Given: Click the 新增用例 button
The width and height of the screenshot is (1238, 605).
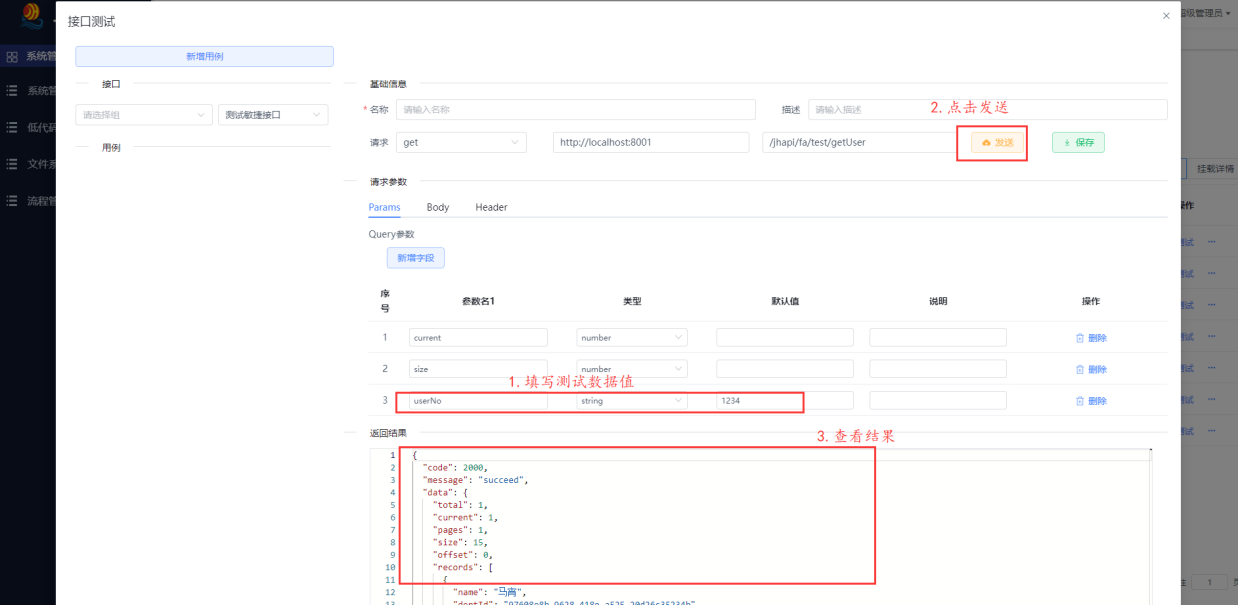Looking at the screenshot, I should pyautogui.click(x=205, y=57).
